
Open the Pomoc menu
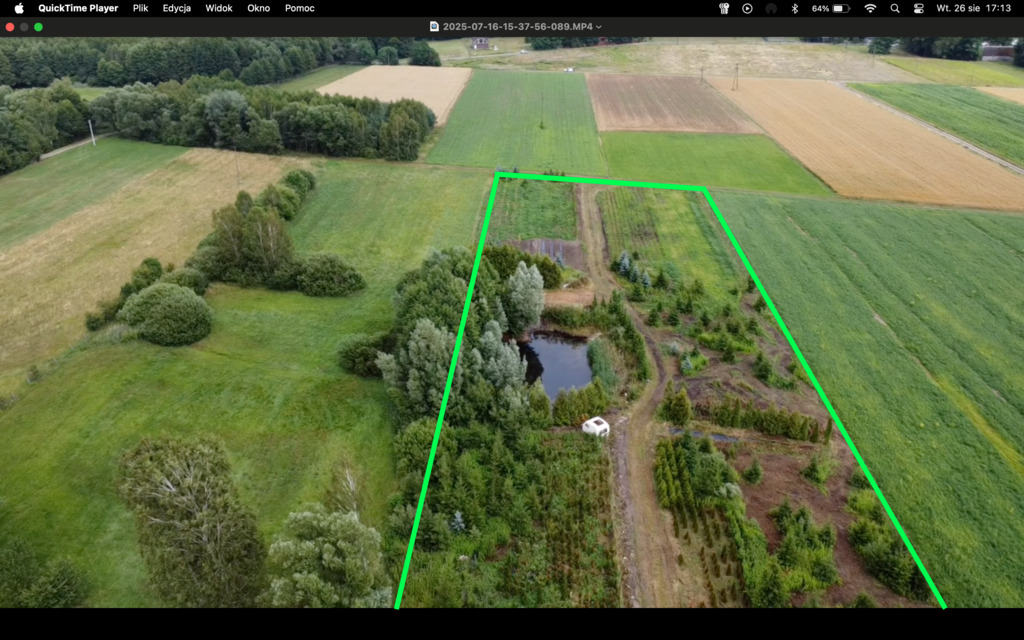pos(299,8)
